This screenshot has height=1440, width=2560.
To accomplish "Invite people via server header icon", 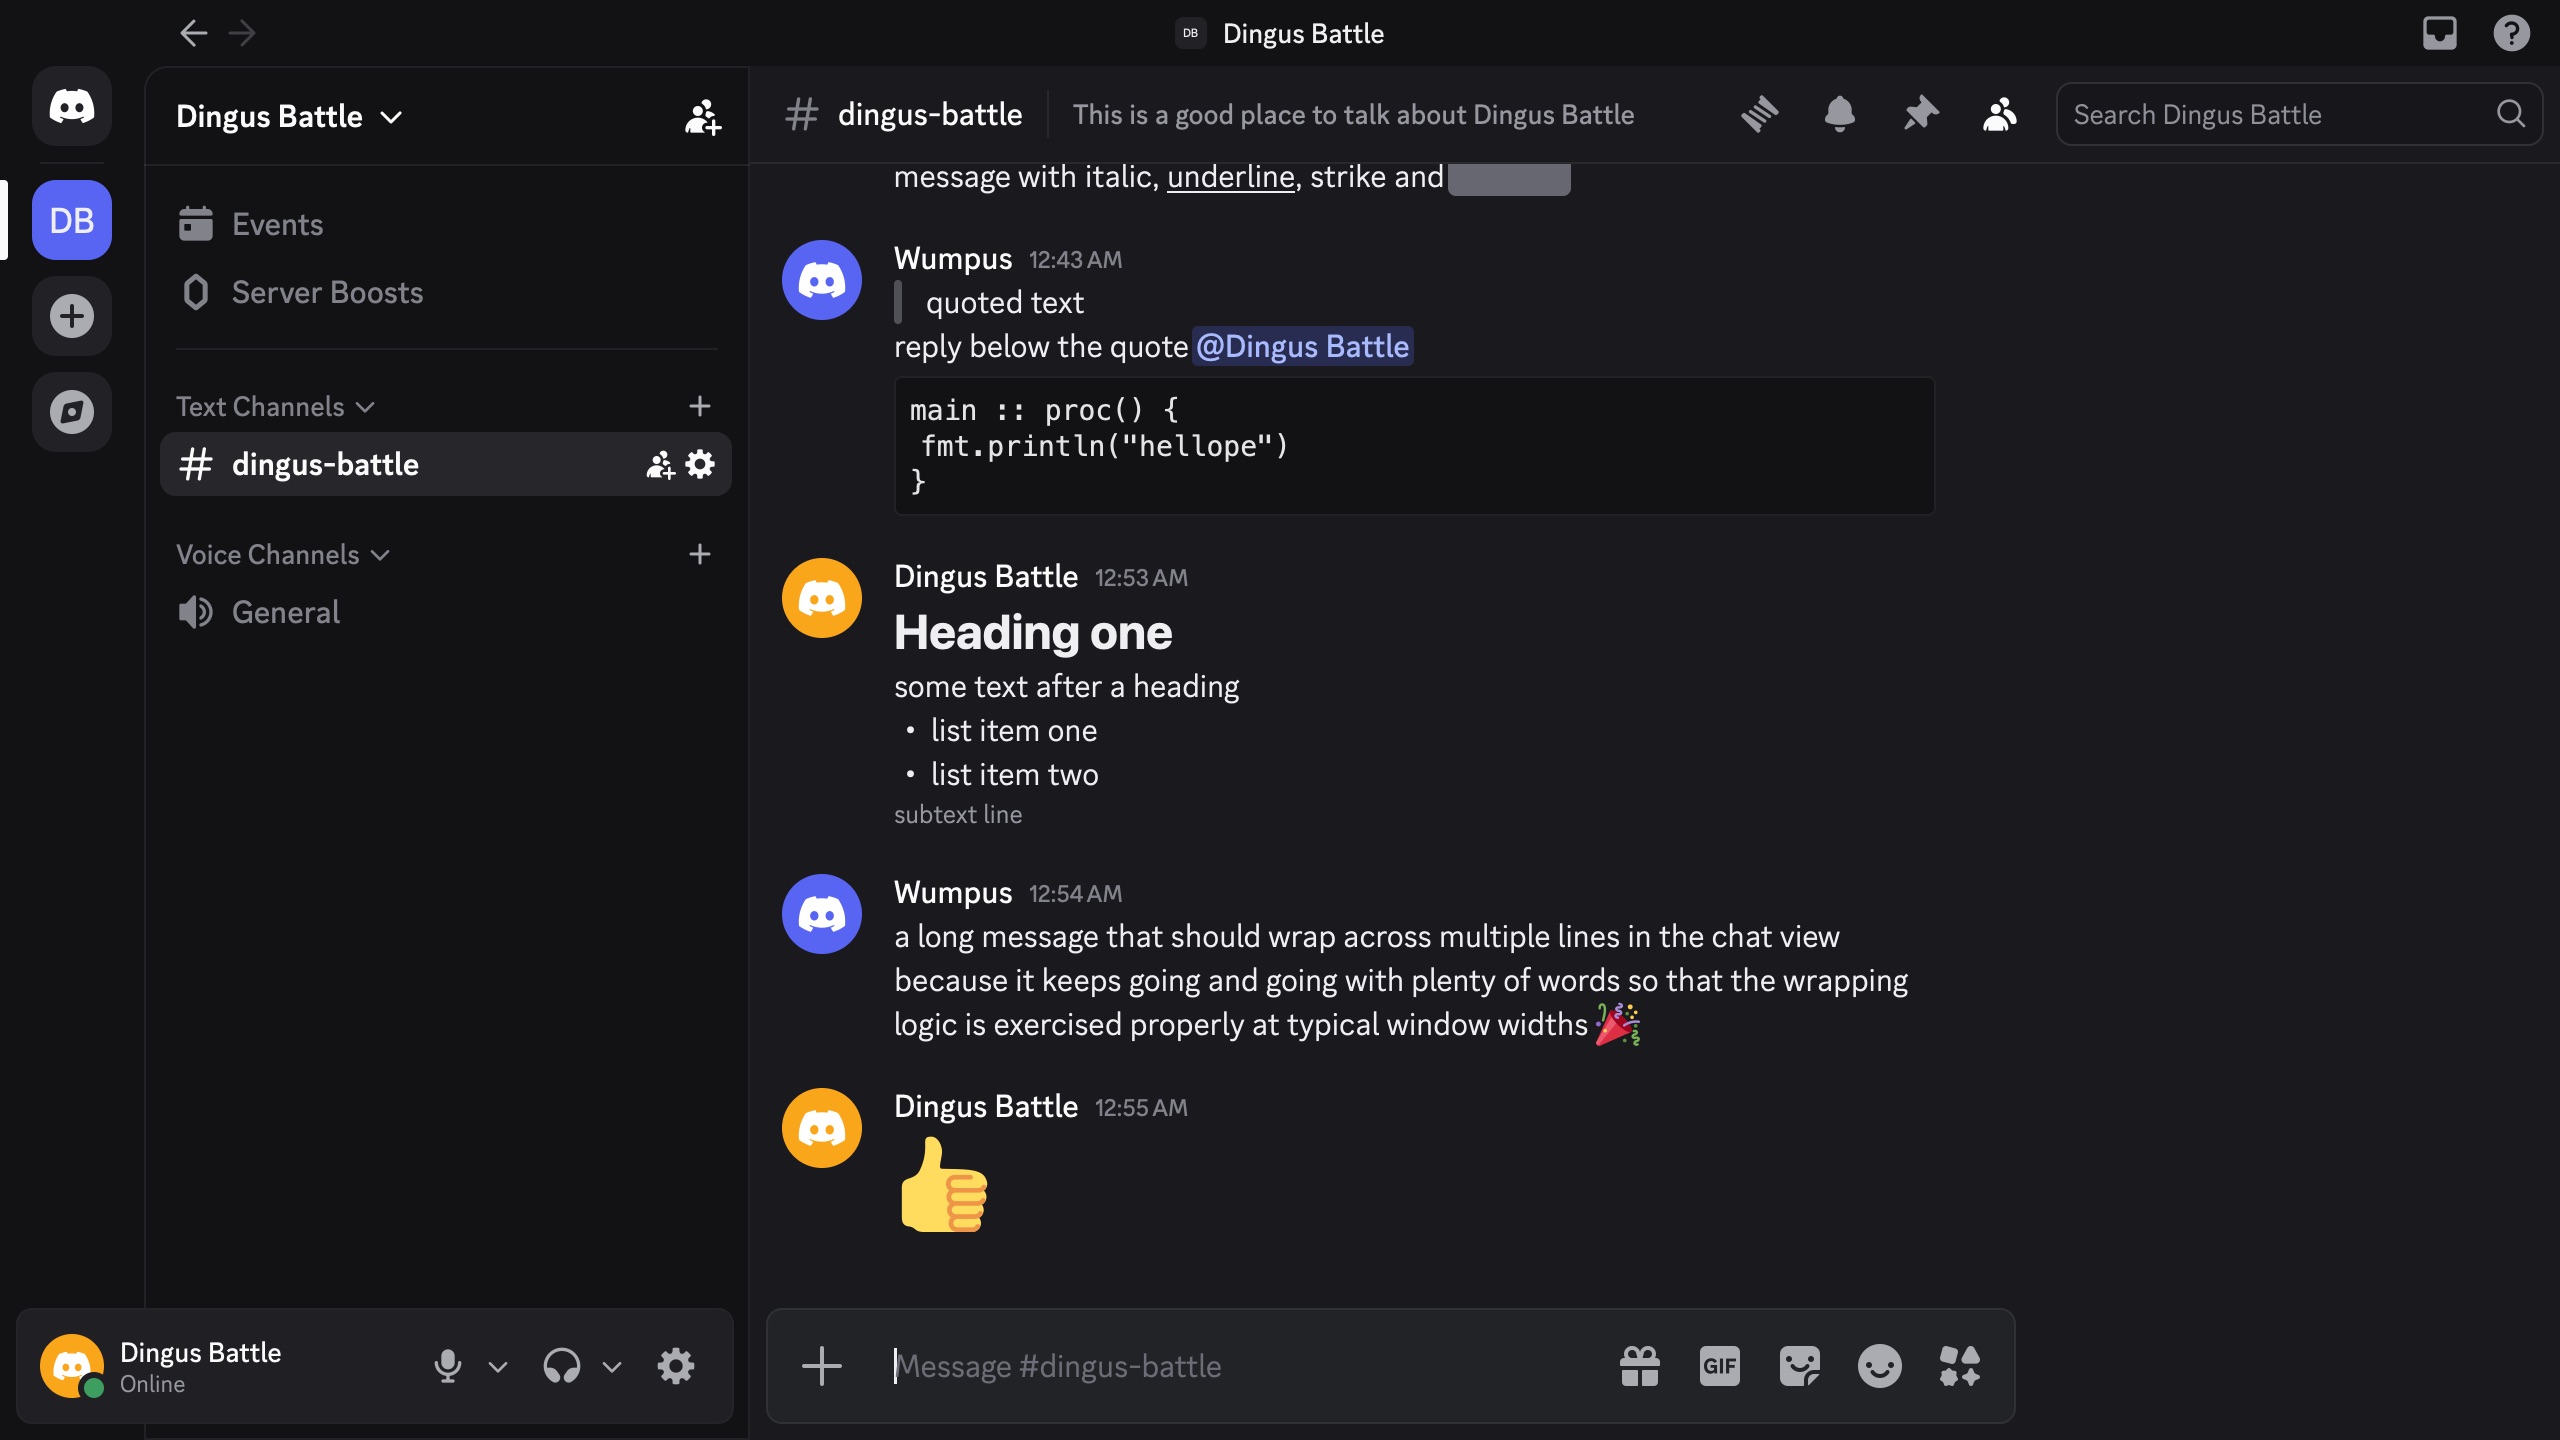I will tap(702, 116).
